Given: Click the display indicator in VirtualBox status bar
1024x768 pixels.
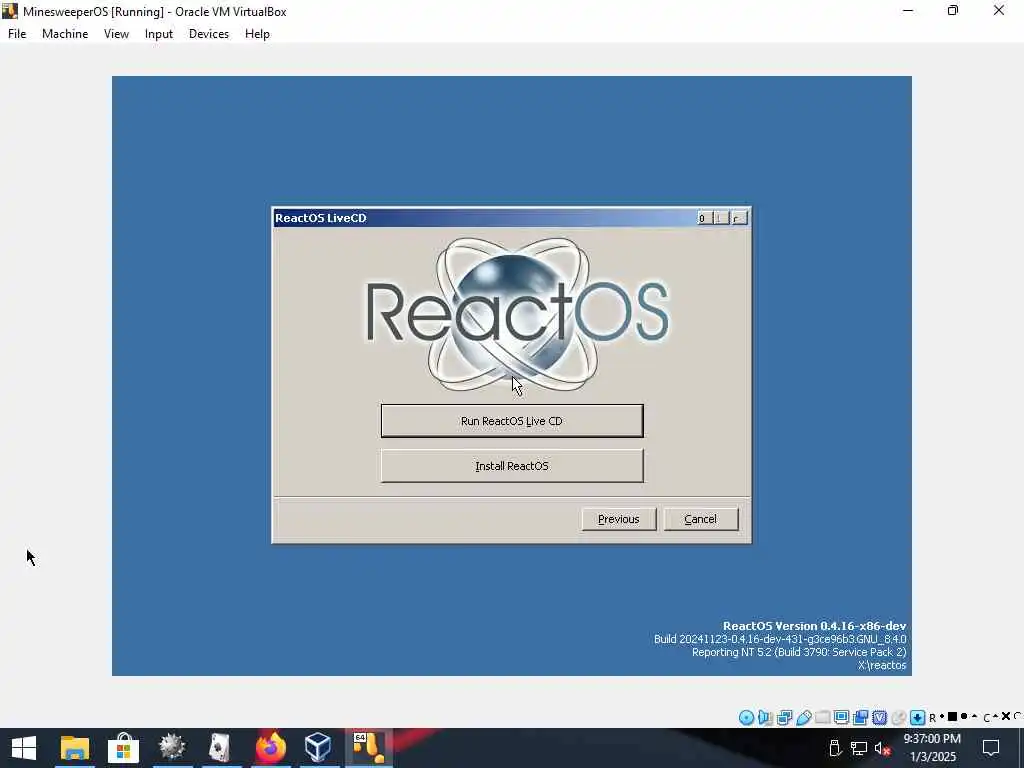Looking at the screenshot, I should point(841,718).
